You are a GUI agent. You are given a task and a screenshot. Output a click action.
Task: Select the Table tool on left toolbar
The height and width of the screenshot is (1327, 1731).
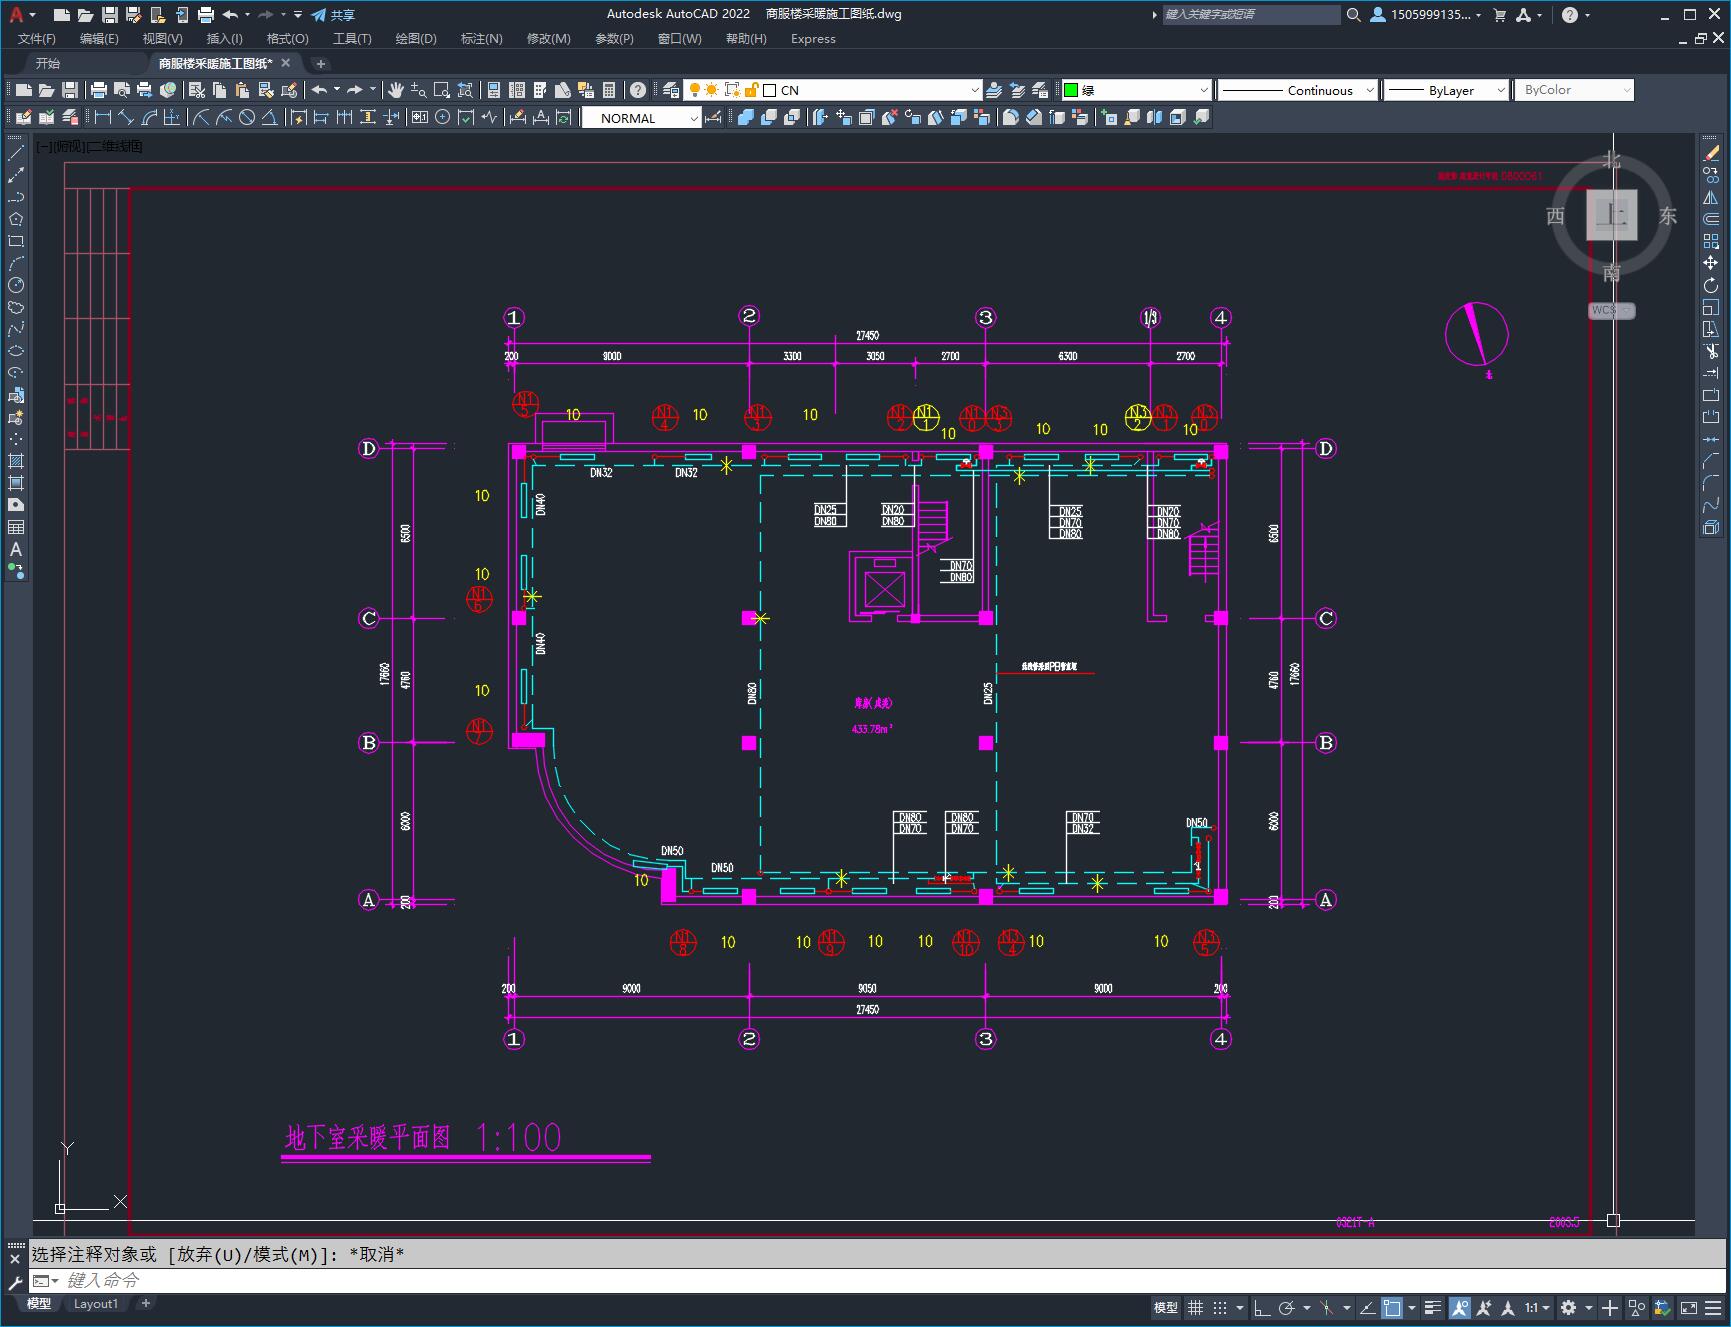tap(16, 528)
